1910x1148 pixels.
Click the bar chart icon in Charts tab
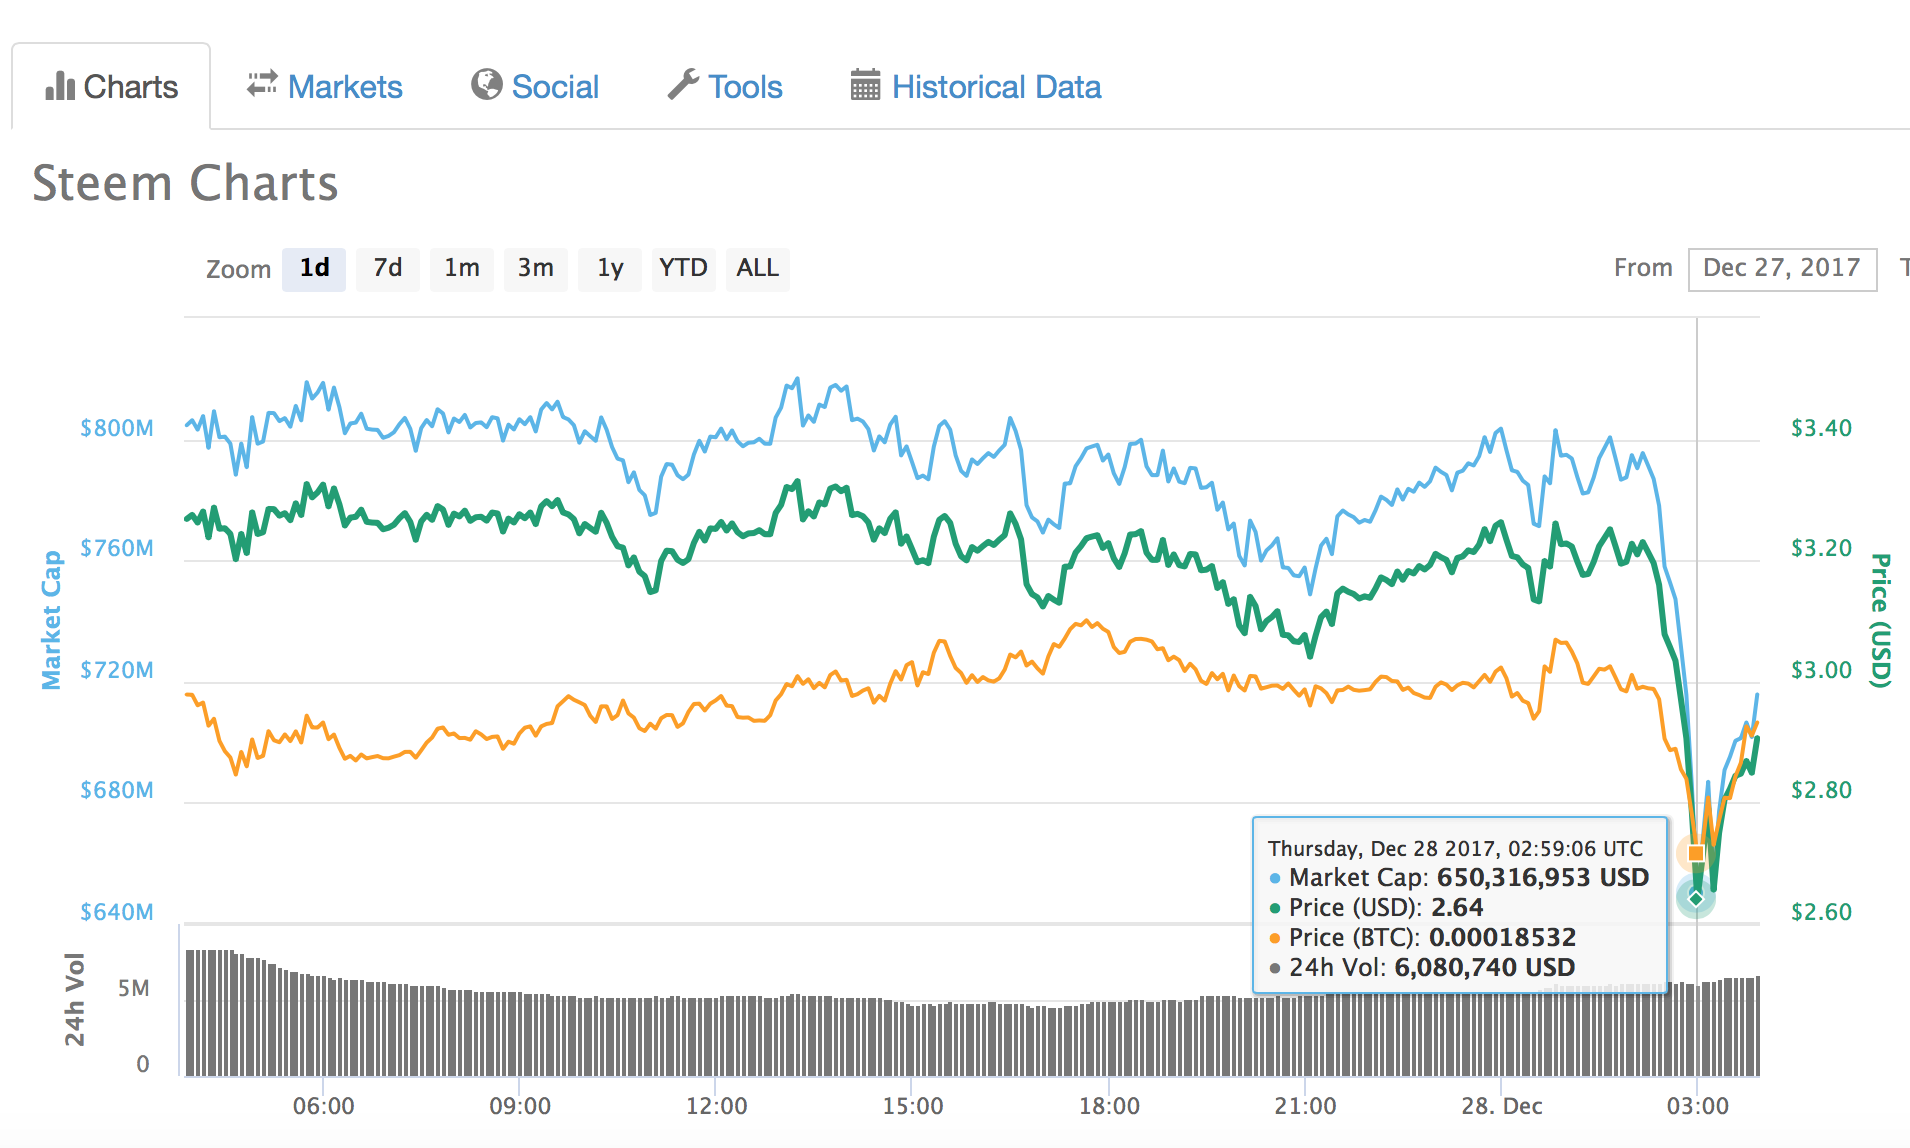pyautogui.click(x=60, y=86)
